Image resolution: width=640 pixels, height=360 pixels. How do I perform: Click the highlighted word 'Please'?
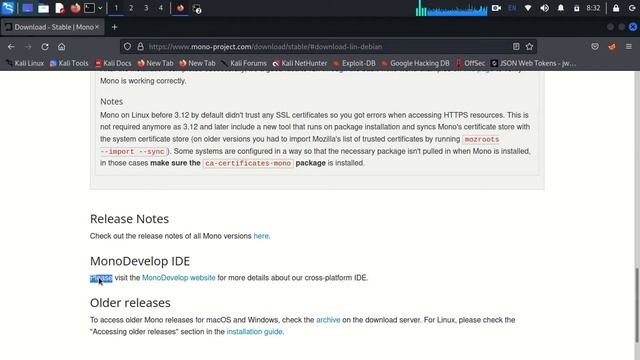pos(101,278)
